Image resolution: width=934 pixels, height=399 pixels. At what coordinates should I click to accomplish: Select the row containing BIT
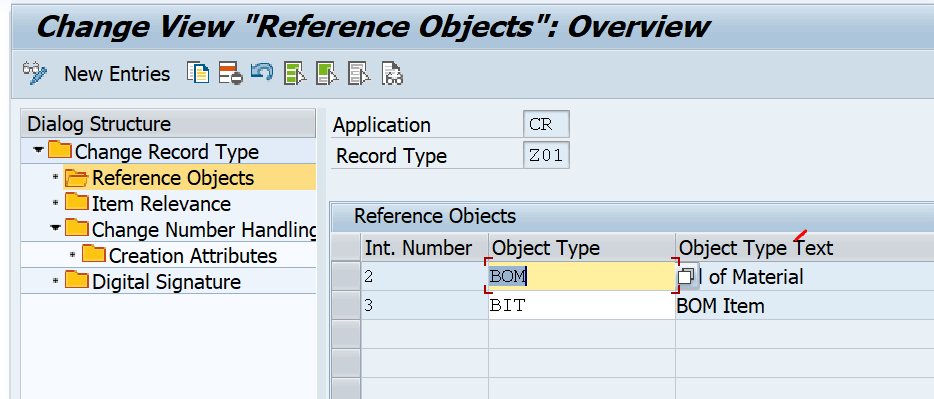[345, 306]
